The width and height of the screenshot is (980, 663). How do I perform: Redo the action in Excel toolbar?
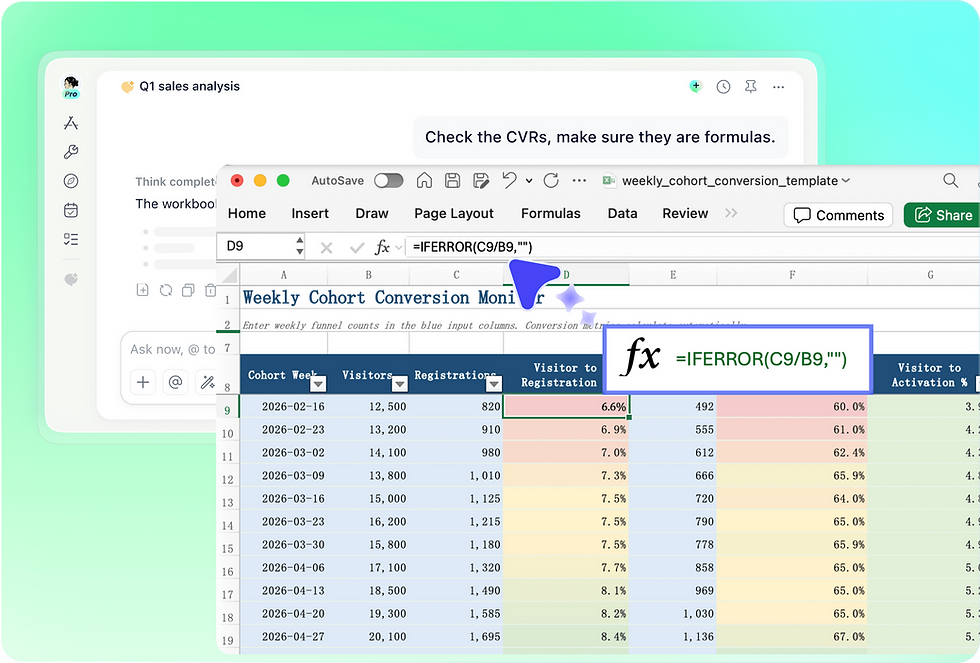coord(551,181)
